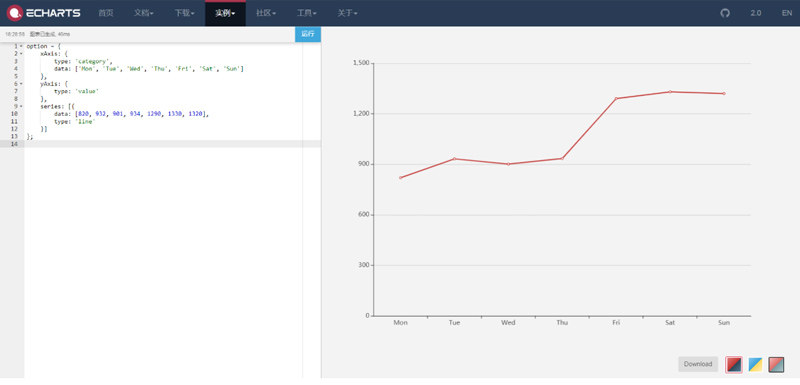Open the 下载 dropdown menu
800x385 pixels.
tap(185, 13)
